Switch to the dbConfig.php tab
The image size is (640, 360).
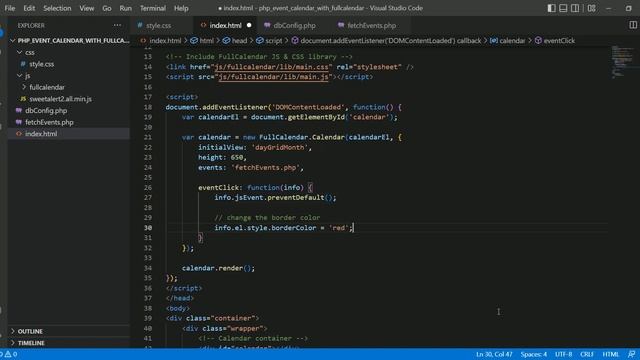point(294,25)
